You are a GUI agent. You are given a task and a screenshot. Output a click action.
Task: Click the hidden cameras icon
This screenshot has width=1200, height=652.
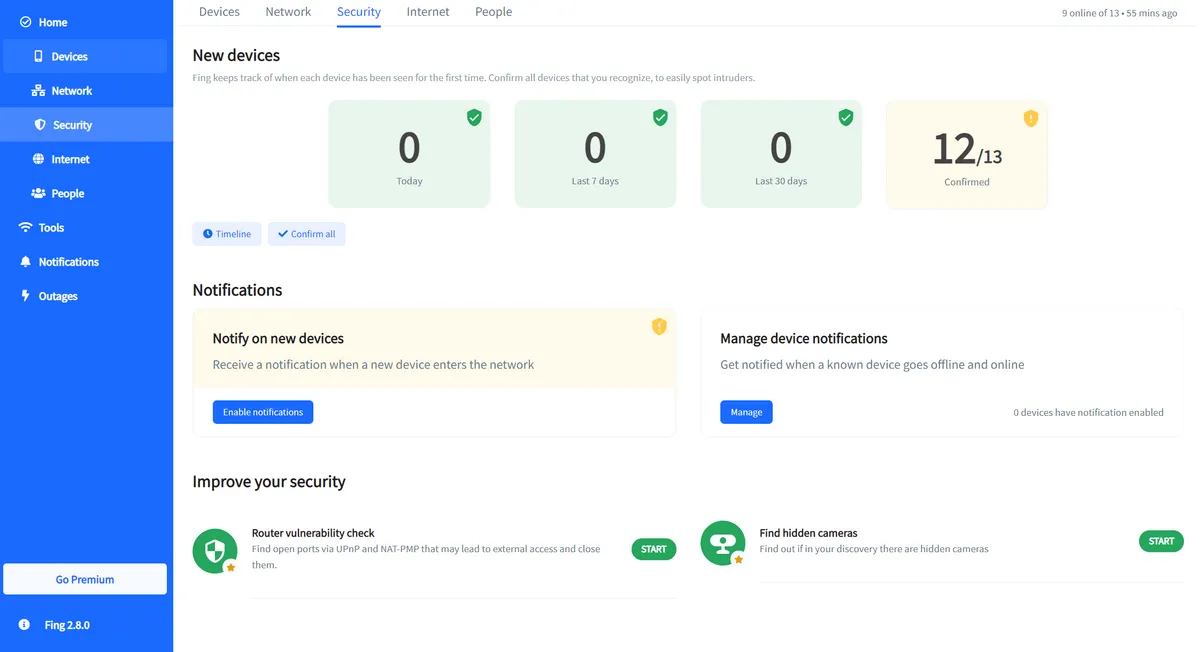tap(722, 543)
